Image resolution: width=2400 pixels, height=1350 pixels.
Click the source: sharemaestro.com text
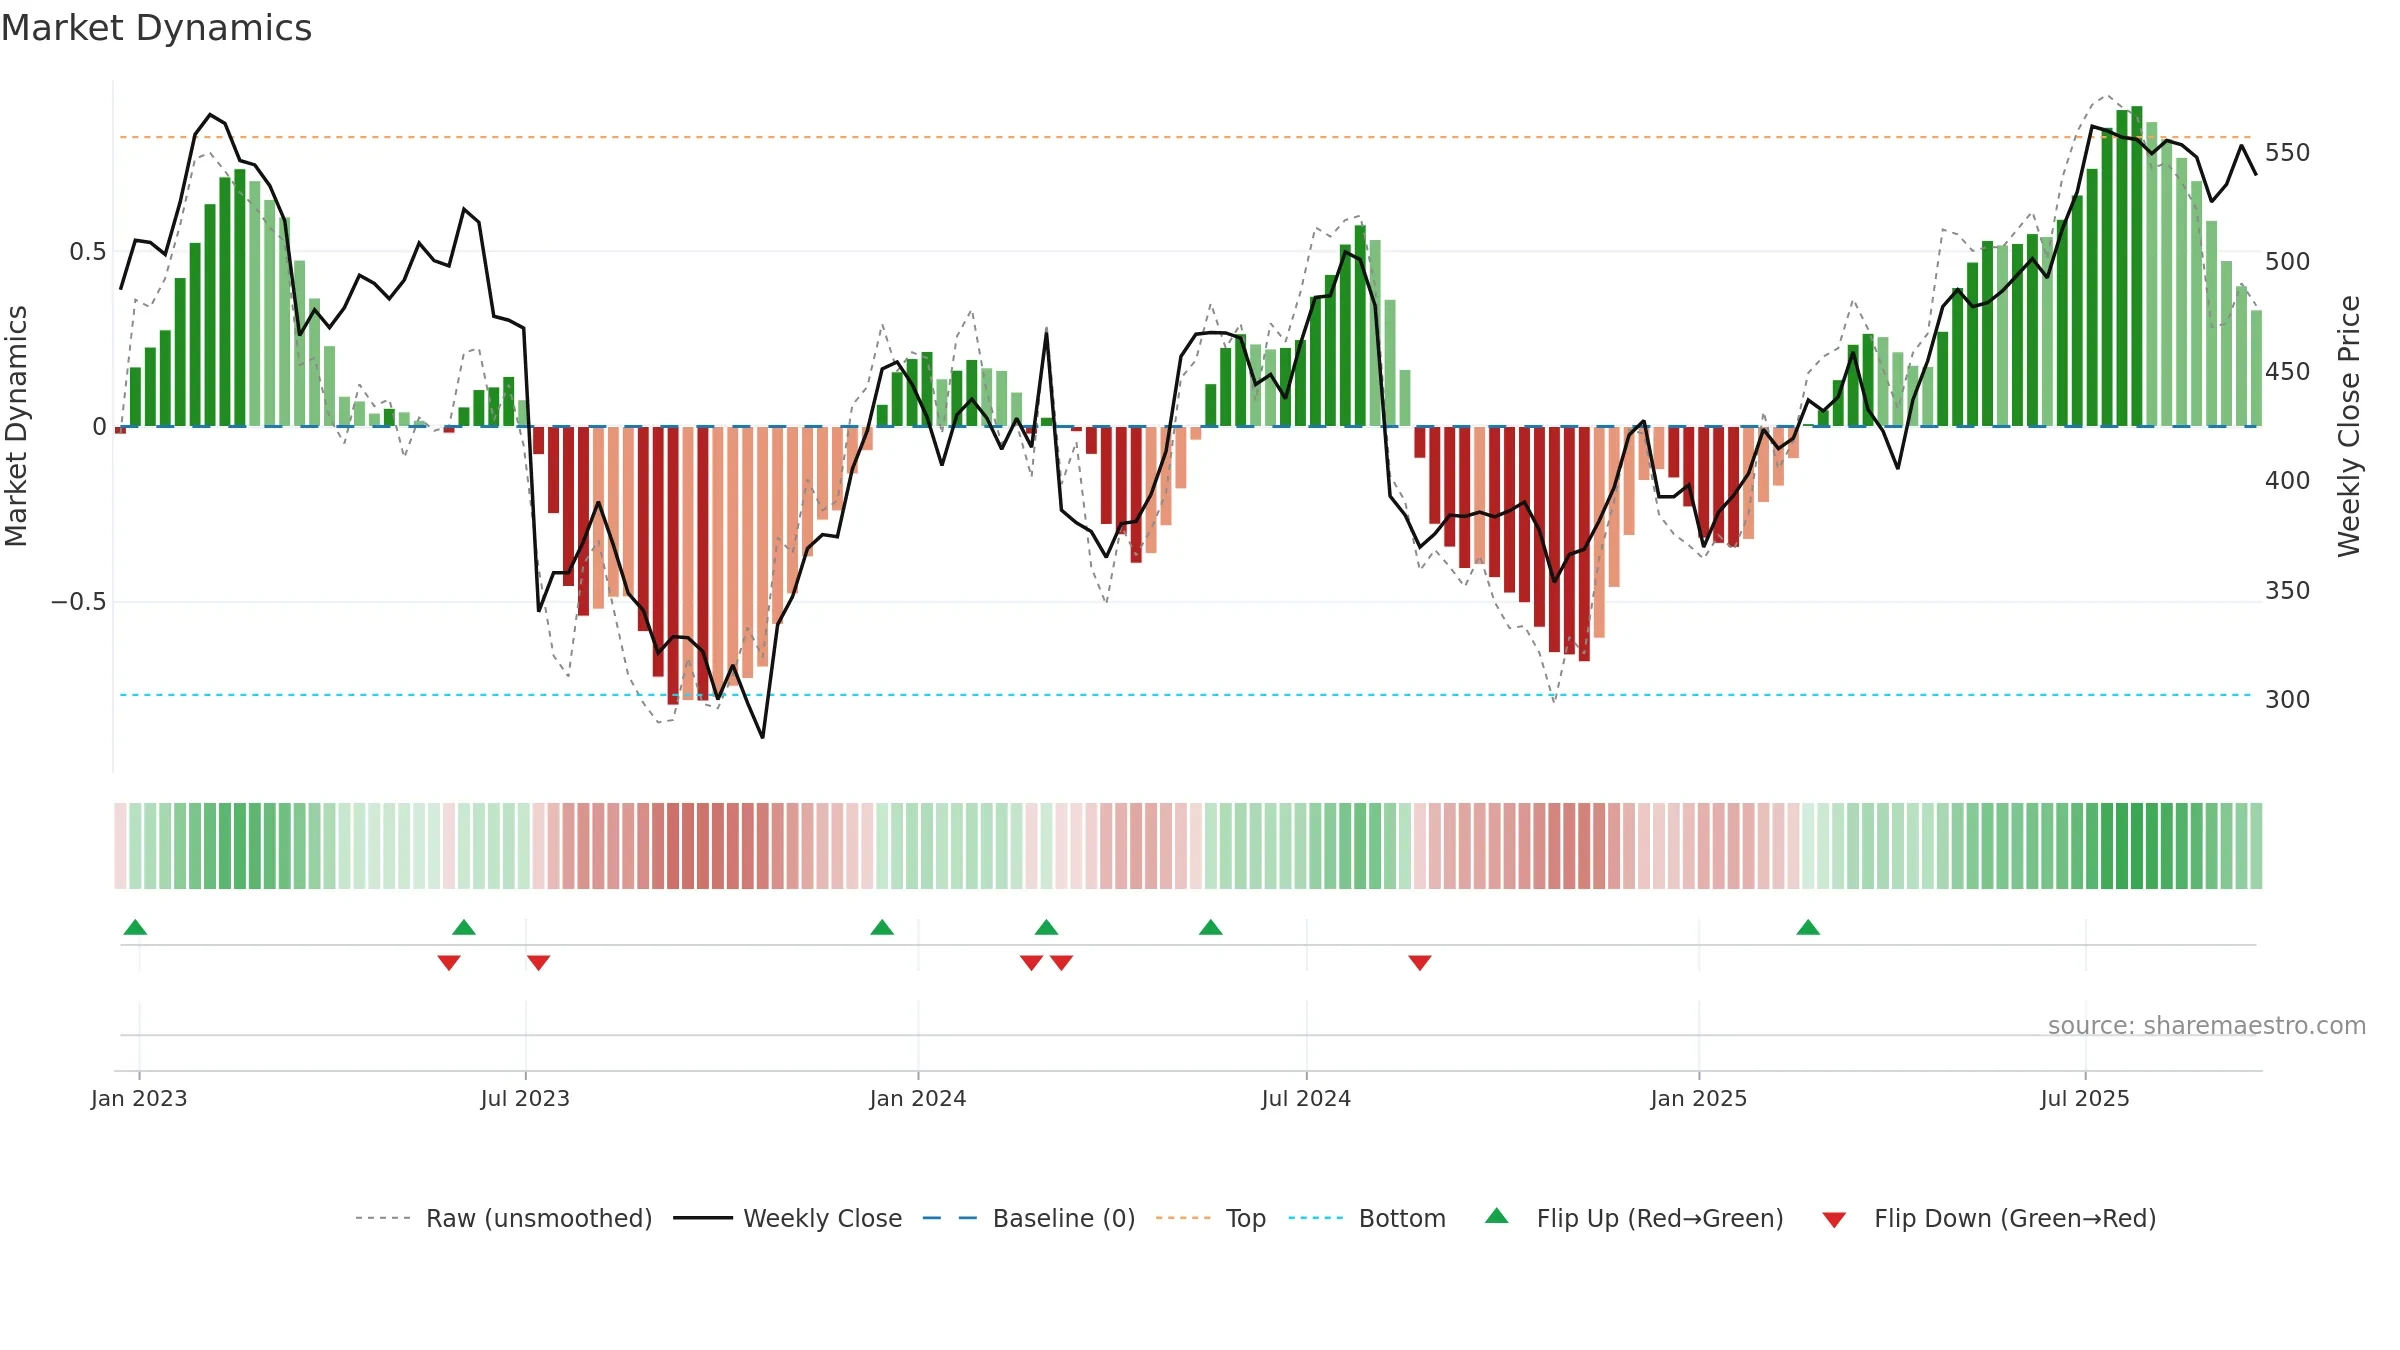click(2207, 1025)
